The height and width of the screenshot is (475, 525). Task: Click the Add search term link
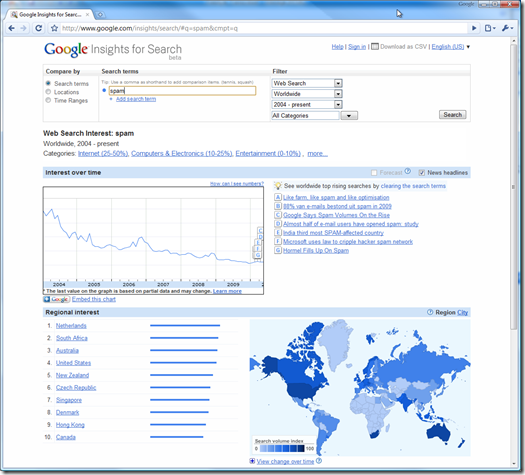pos(136,99)
